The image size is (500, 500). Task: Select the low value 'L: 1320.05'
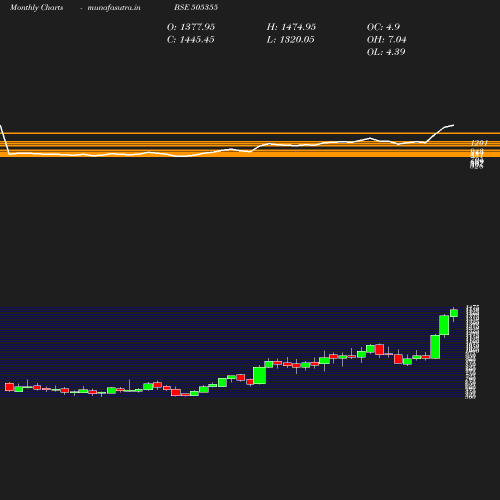pyautogui.click(x=290, y=40)
